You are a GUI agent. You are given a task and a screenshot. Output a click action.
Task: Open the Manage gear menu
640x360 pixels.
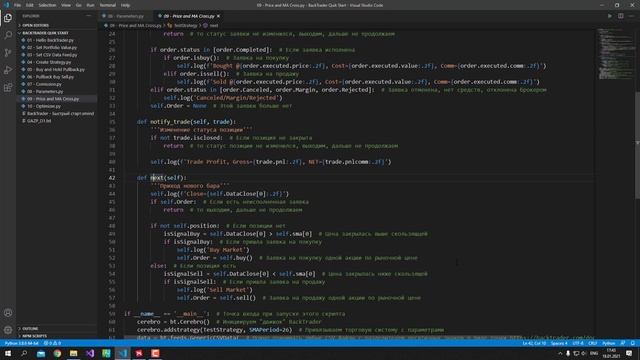(x=8, y=330)
